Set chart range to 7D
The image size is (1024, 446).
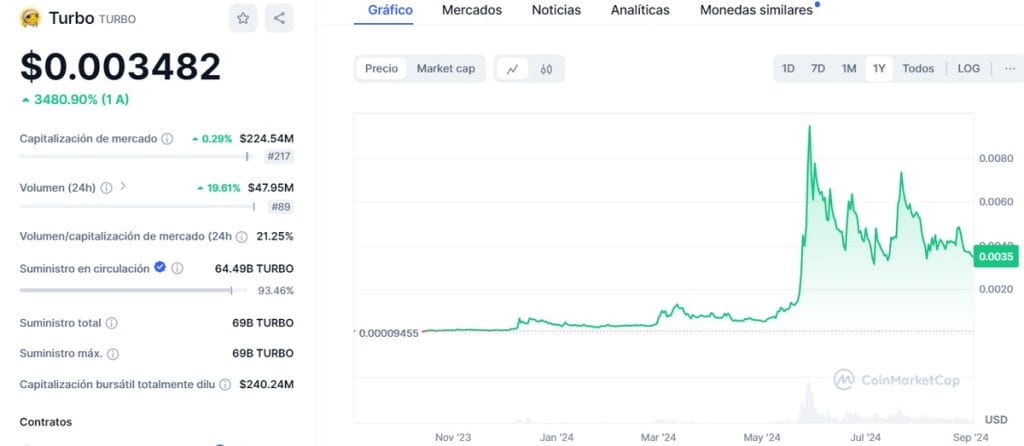click(x=818, y=69)
